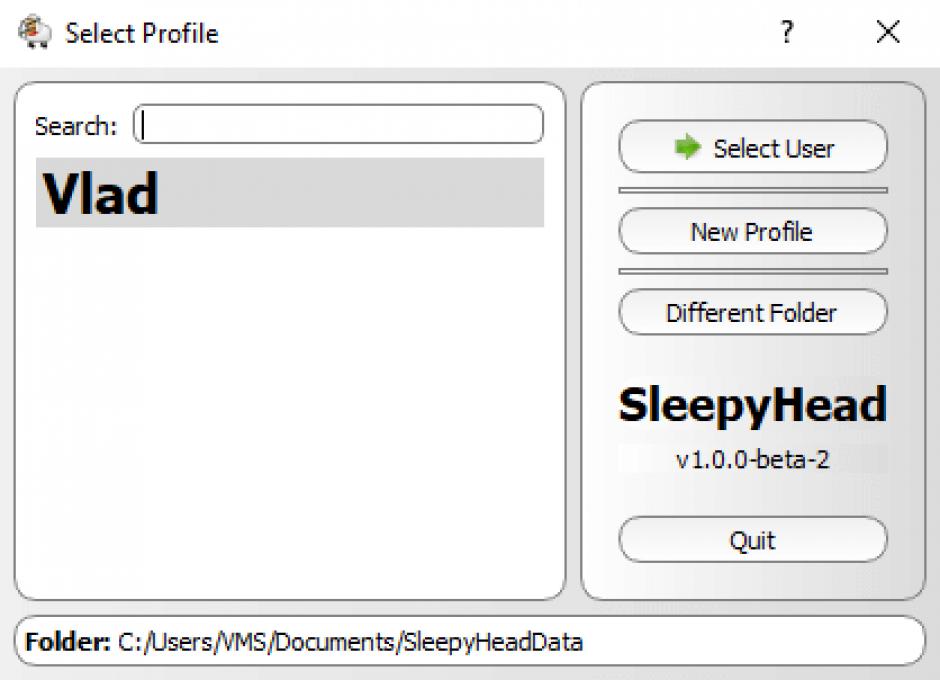Screen dimensions: 940x680
Task: Click the Select User button
Action: (752, 148)
